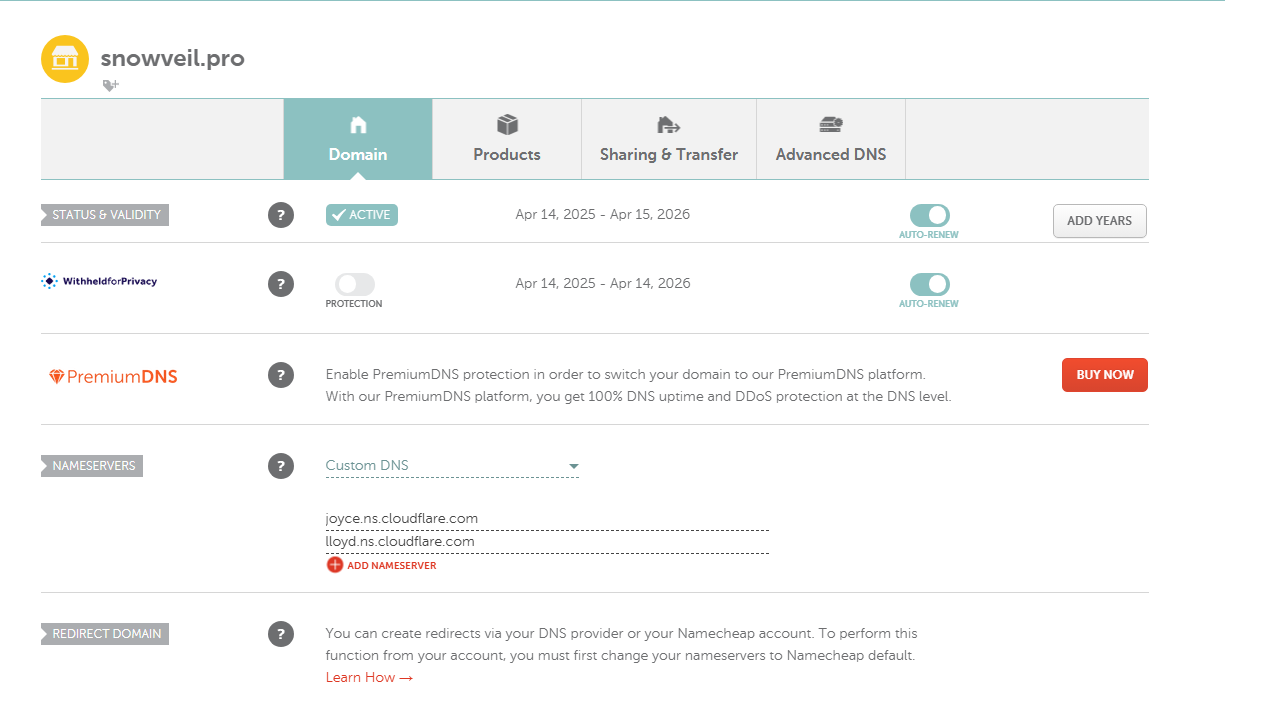Click the Add Nameserver link text

tap(391, 566)
